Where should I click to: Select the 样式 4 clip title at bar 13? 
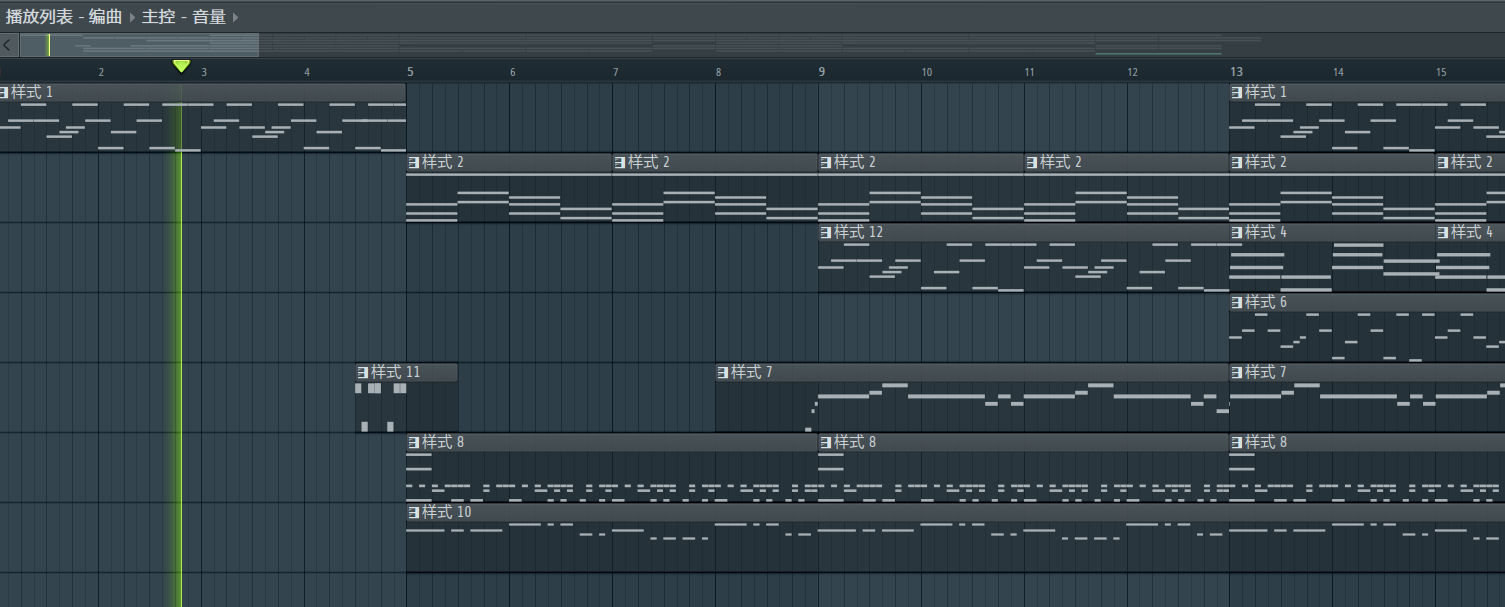[x=1266, y=232]
